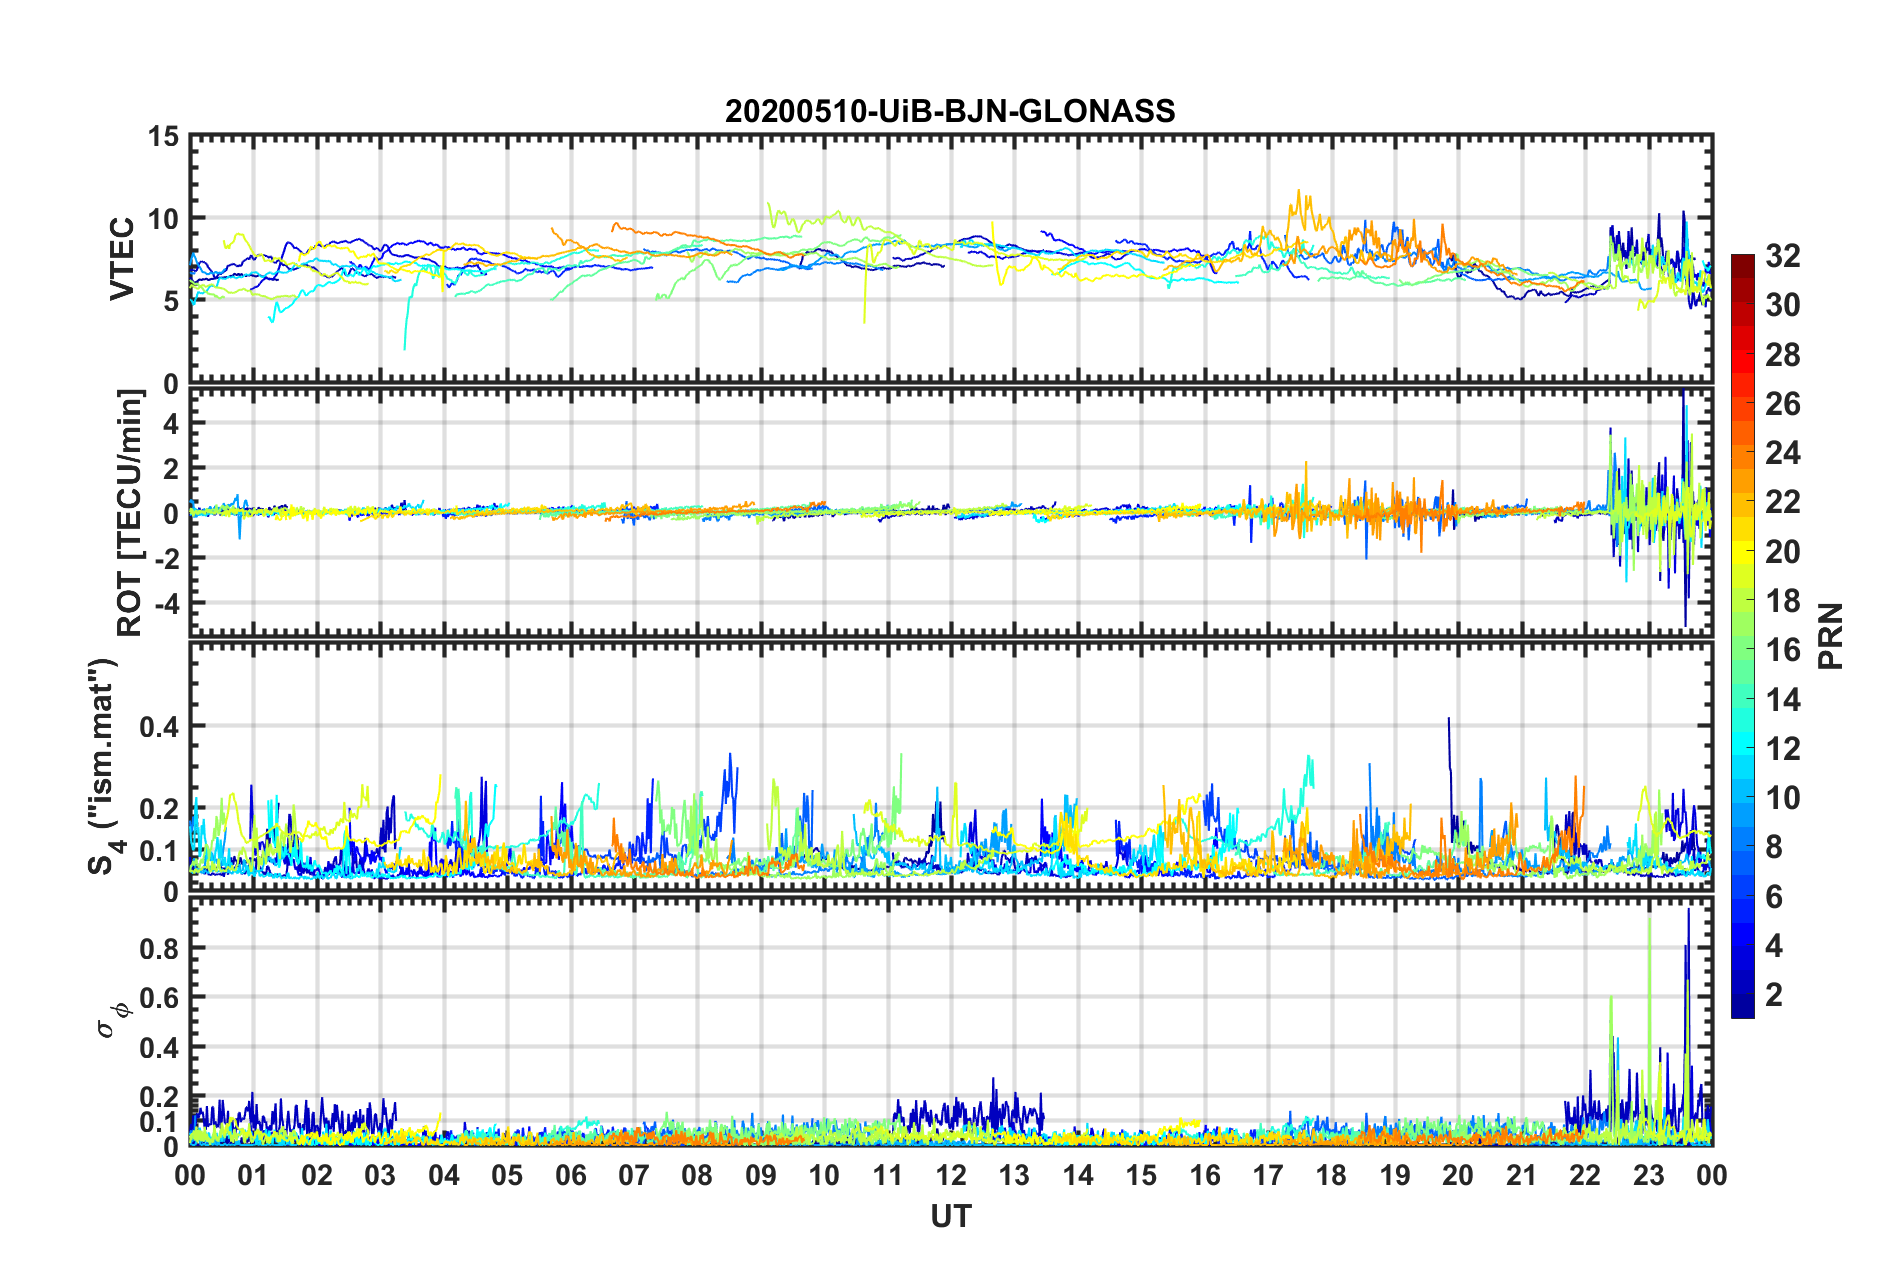Screen dimensions: 1902x1272
Task: Click the sigma phi plot panel
Action: tap(951, 1021)
